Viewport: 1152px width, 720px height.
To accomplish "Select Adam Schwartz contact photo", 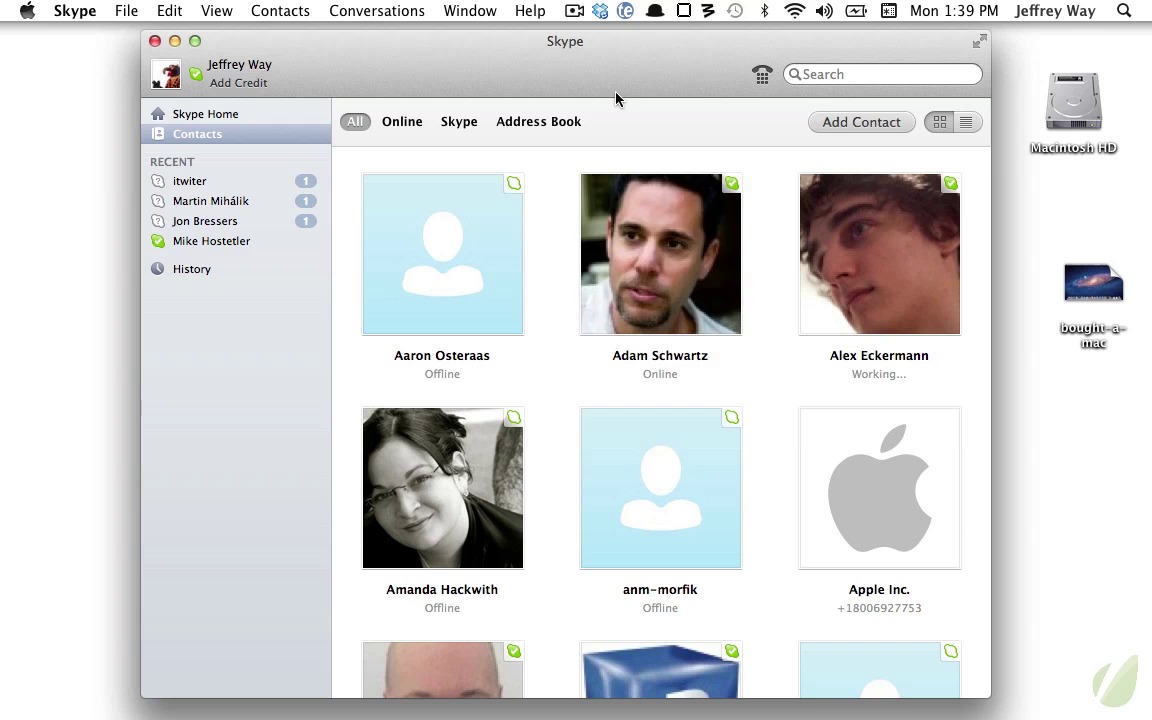I will click(660, 254).
